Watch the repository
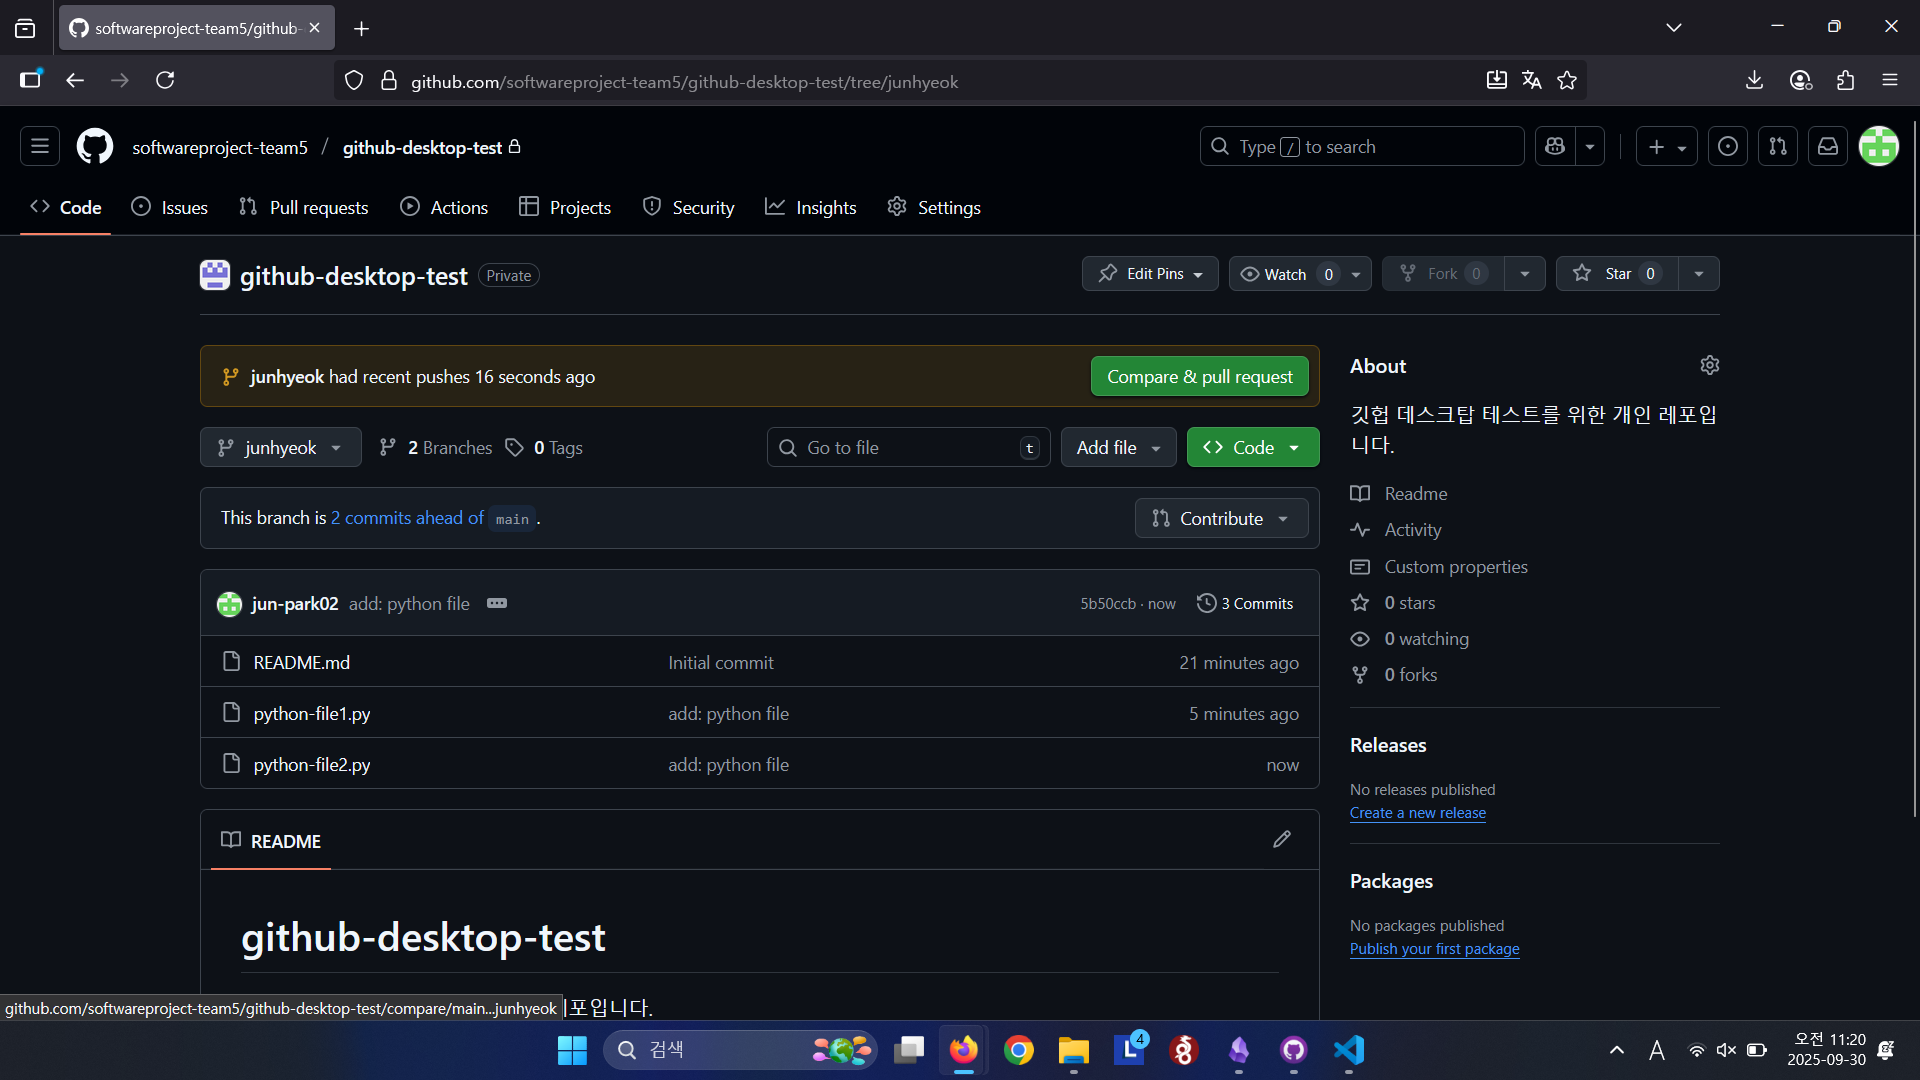1920x1080 pixels. [1285, 274]
